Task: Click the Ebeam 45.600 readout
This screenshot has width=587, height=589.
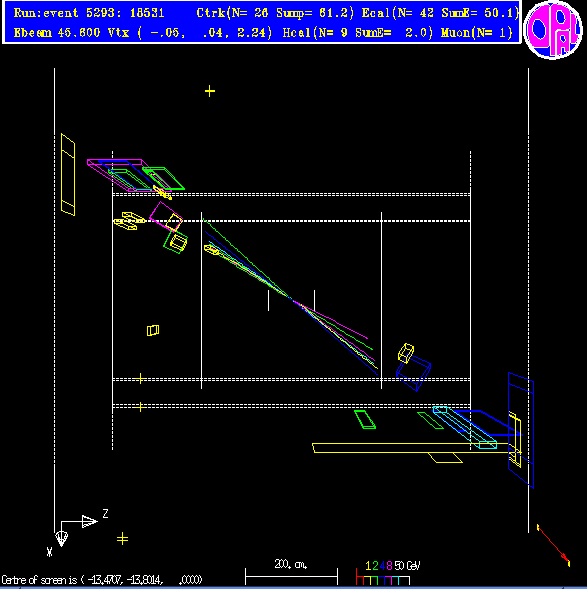Action: (x=57, y=33)
